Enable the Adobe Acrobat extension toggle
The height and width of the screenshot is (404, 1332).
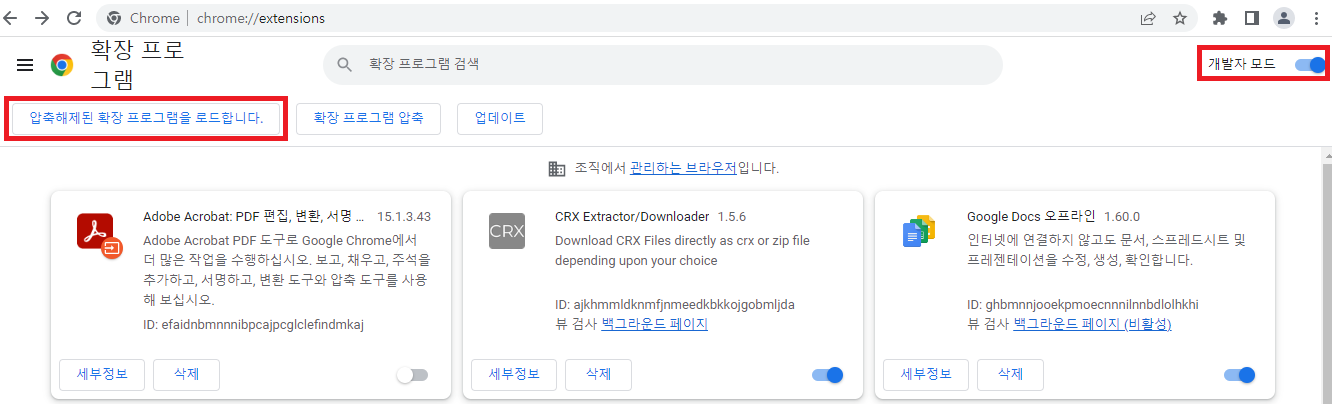(412, 375)
